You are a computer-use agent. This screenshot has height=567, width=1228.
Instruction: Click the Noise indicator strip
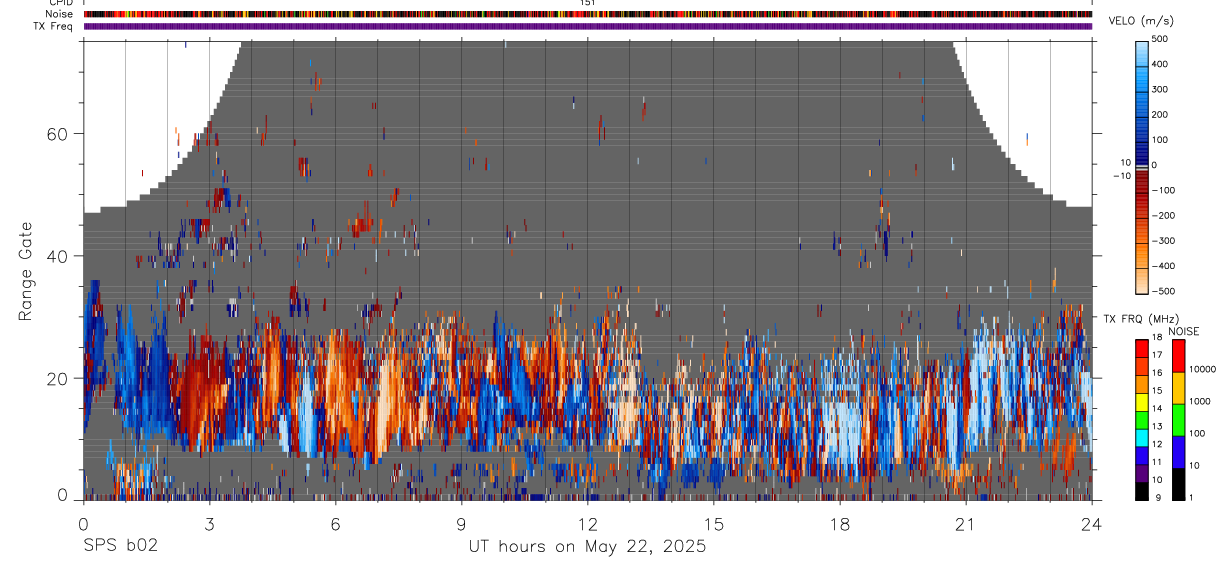pyautogui.click(x=588, y=14)
